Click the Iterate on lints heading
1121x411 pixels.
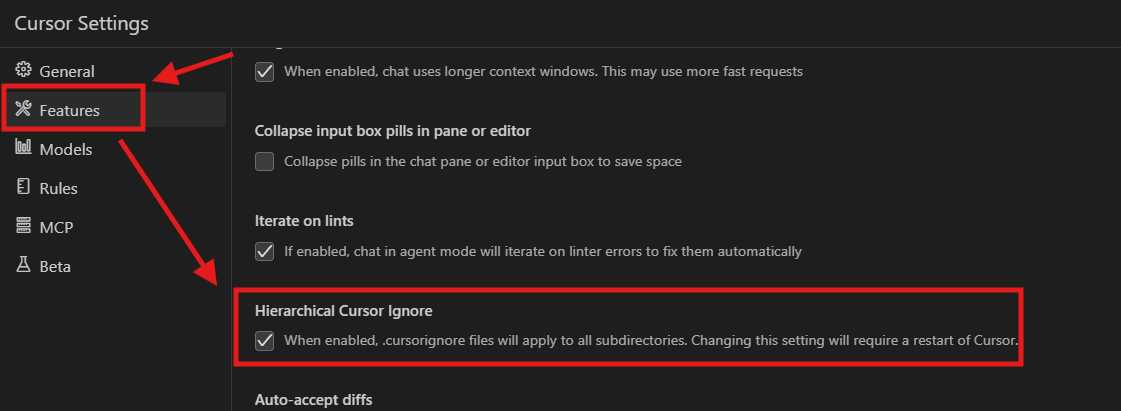[x=304, y=220]
